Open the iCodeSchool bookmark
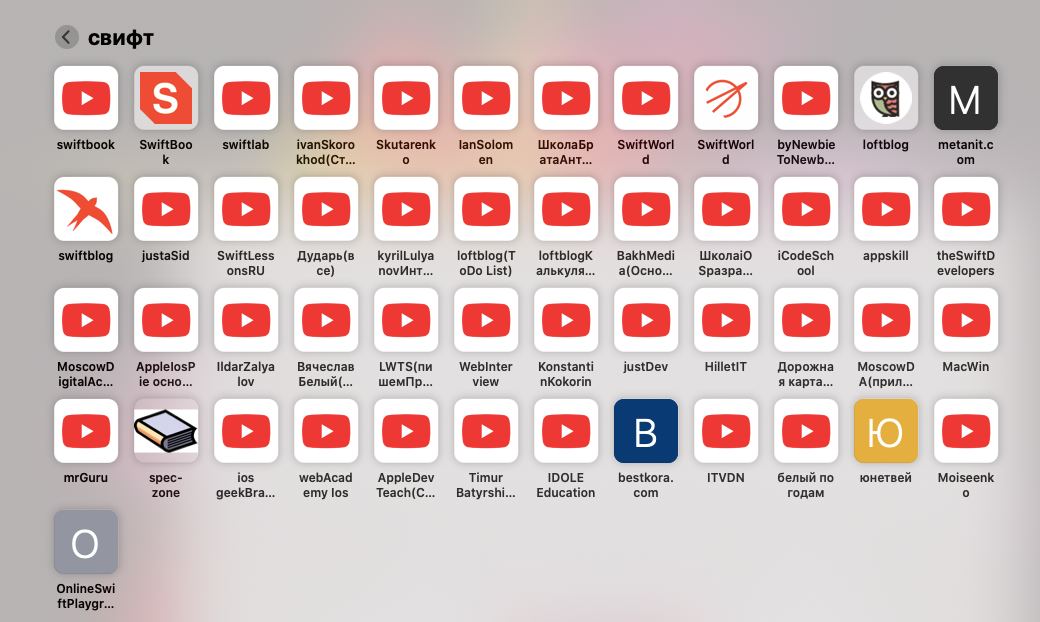This screenshot has height=622, width=1040. (806, 209)
